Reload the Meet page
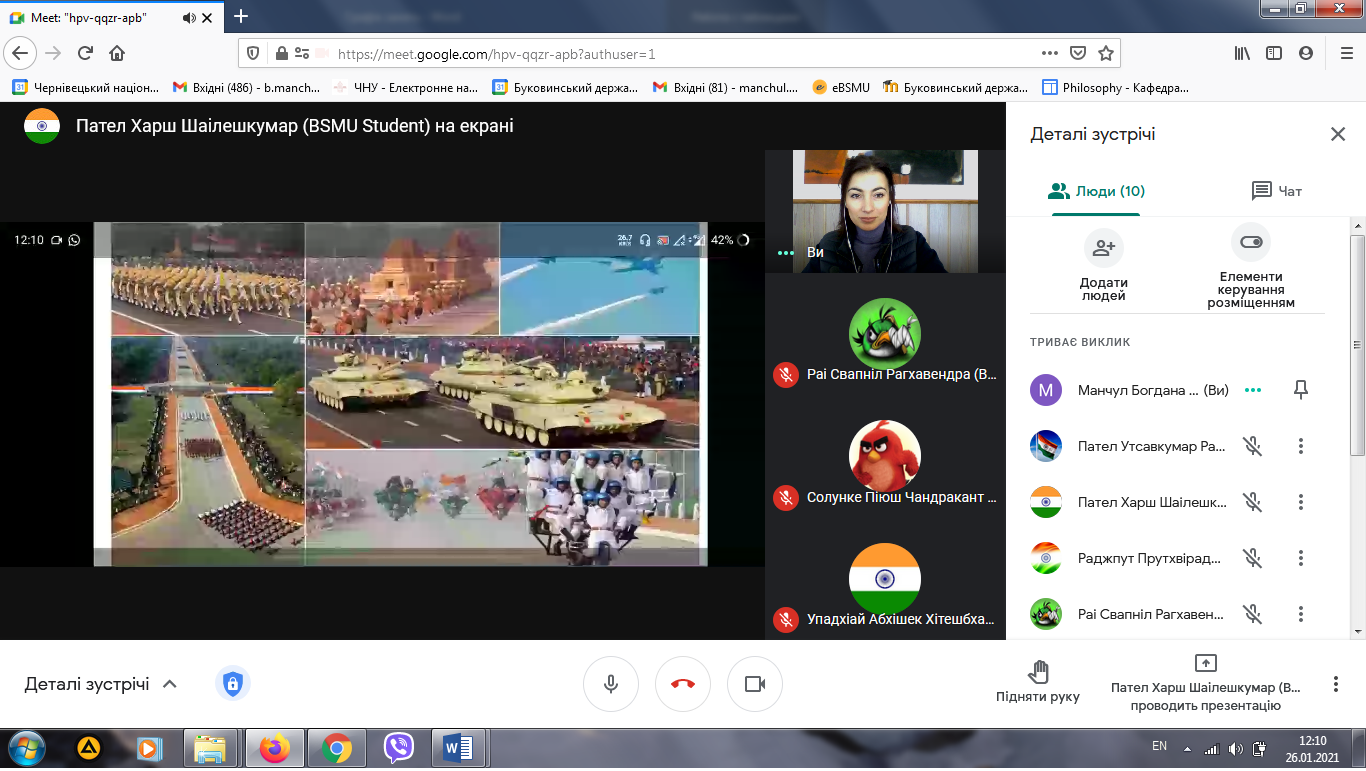Viewport: 1366px width, 771px height. pyautogui.click(x=86, y=53)
